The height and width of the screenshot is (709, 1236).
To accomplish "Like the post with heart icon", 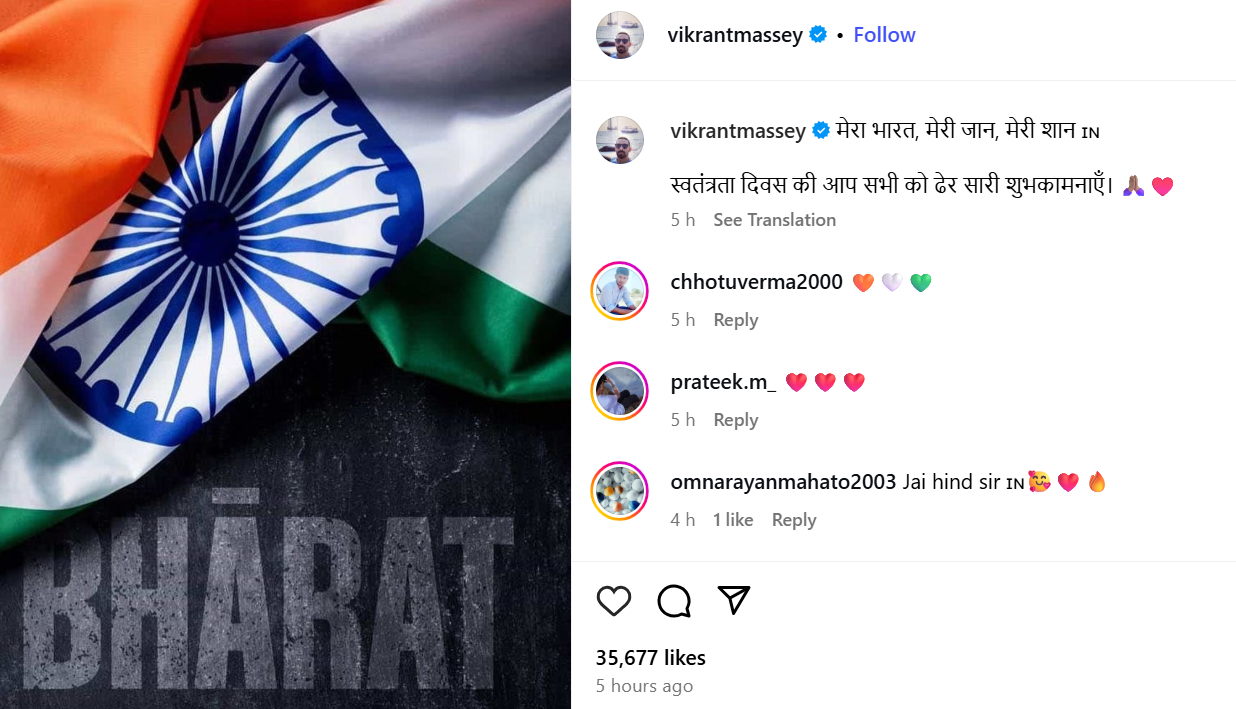I will coord(614,600).
